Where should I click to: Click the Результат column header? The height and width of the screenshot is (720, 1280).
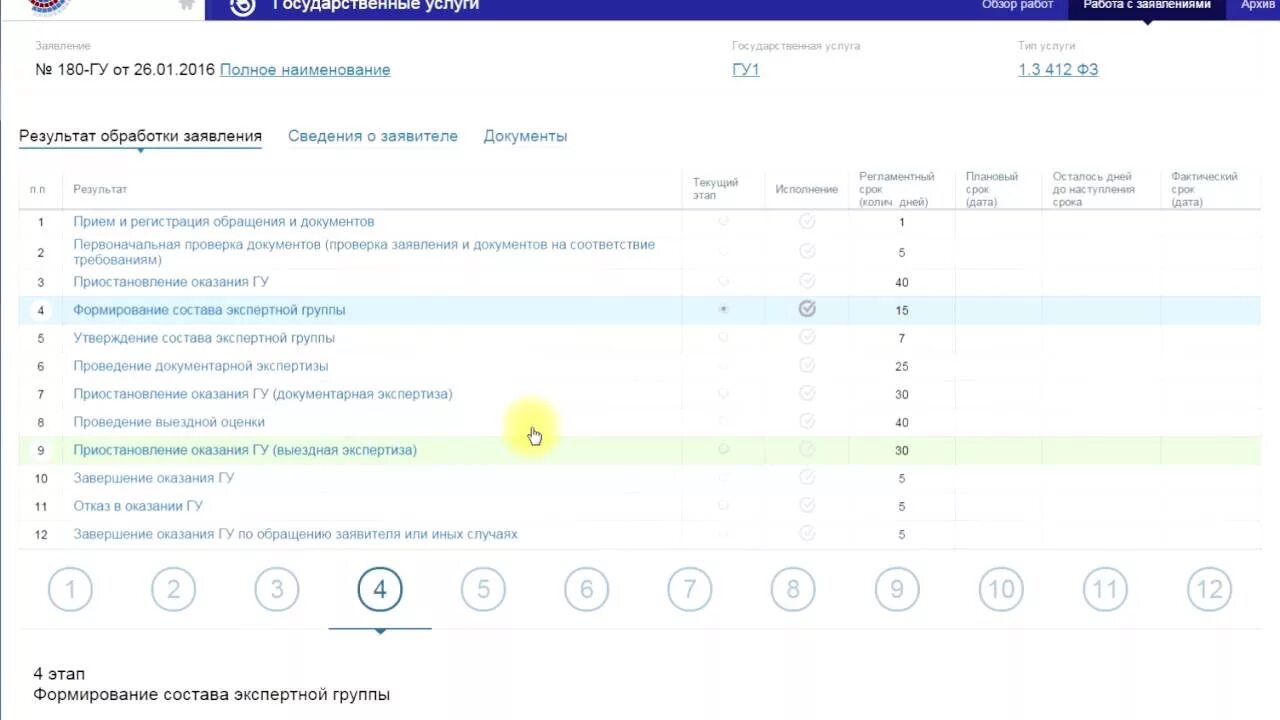[x=100, y=189]
